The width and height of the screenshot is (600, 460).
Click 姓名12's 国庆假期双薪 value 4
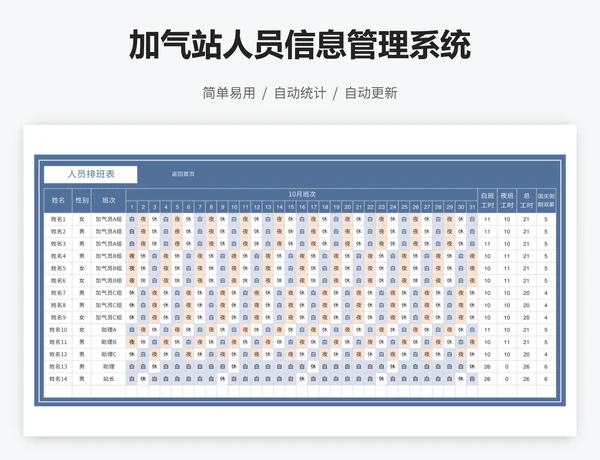click(546, 354)
